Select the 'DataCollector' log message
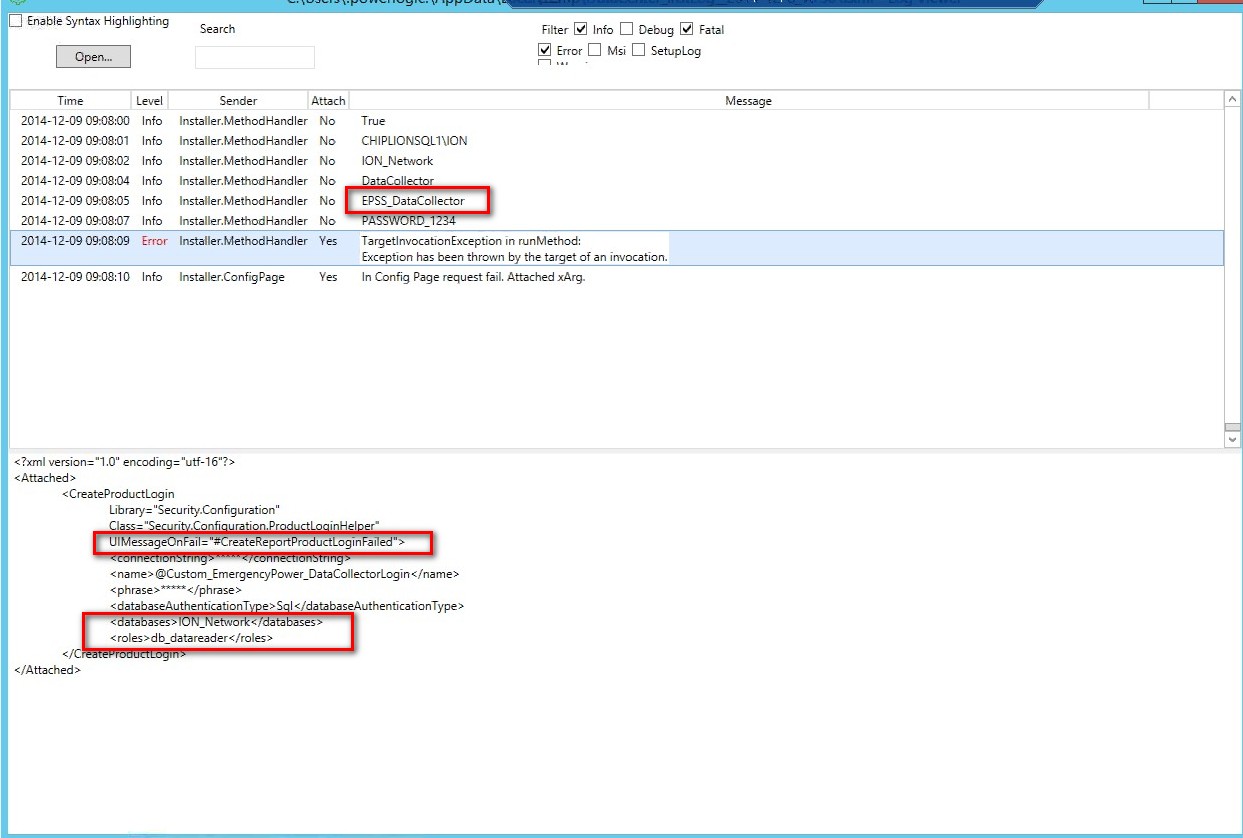 397,181
